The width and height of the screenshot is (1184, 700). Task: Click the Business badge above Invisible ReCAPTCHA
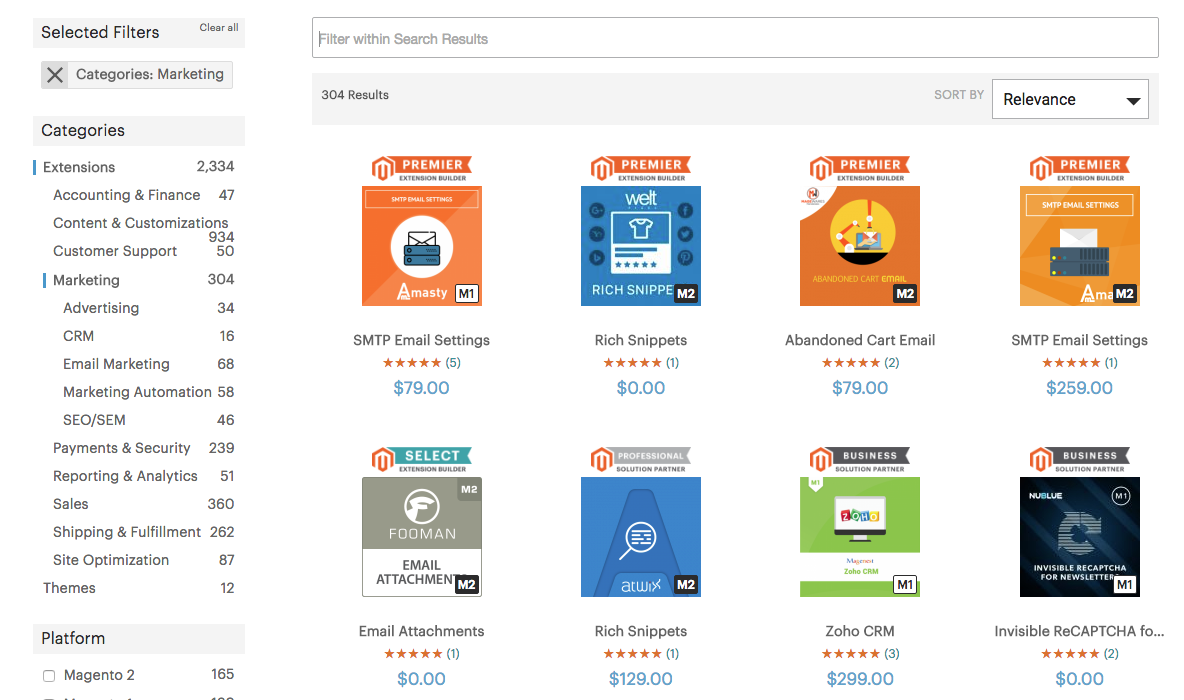point(1079,460)
